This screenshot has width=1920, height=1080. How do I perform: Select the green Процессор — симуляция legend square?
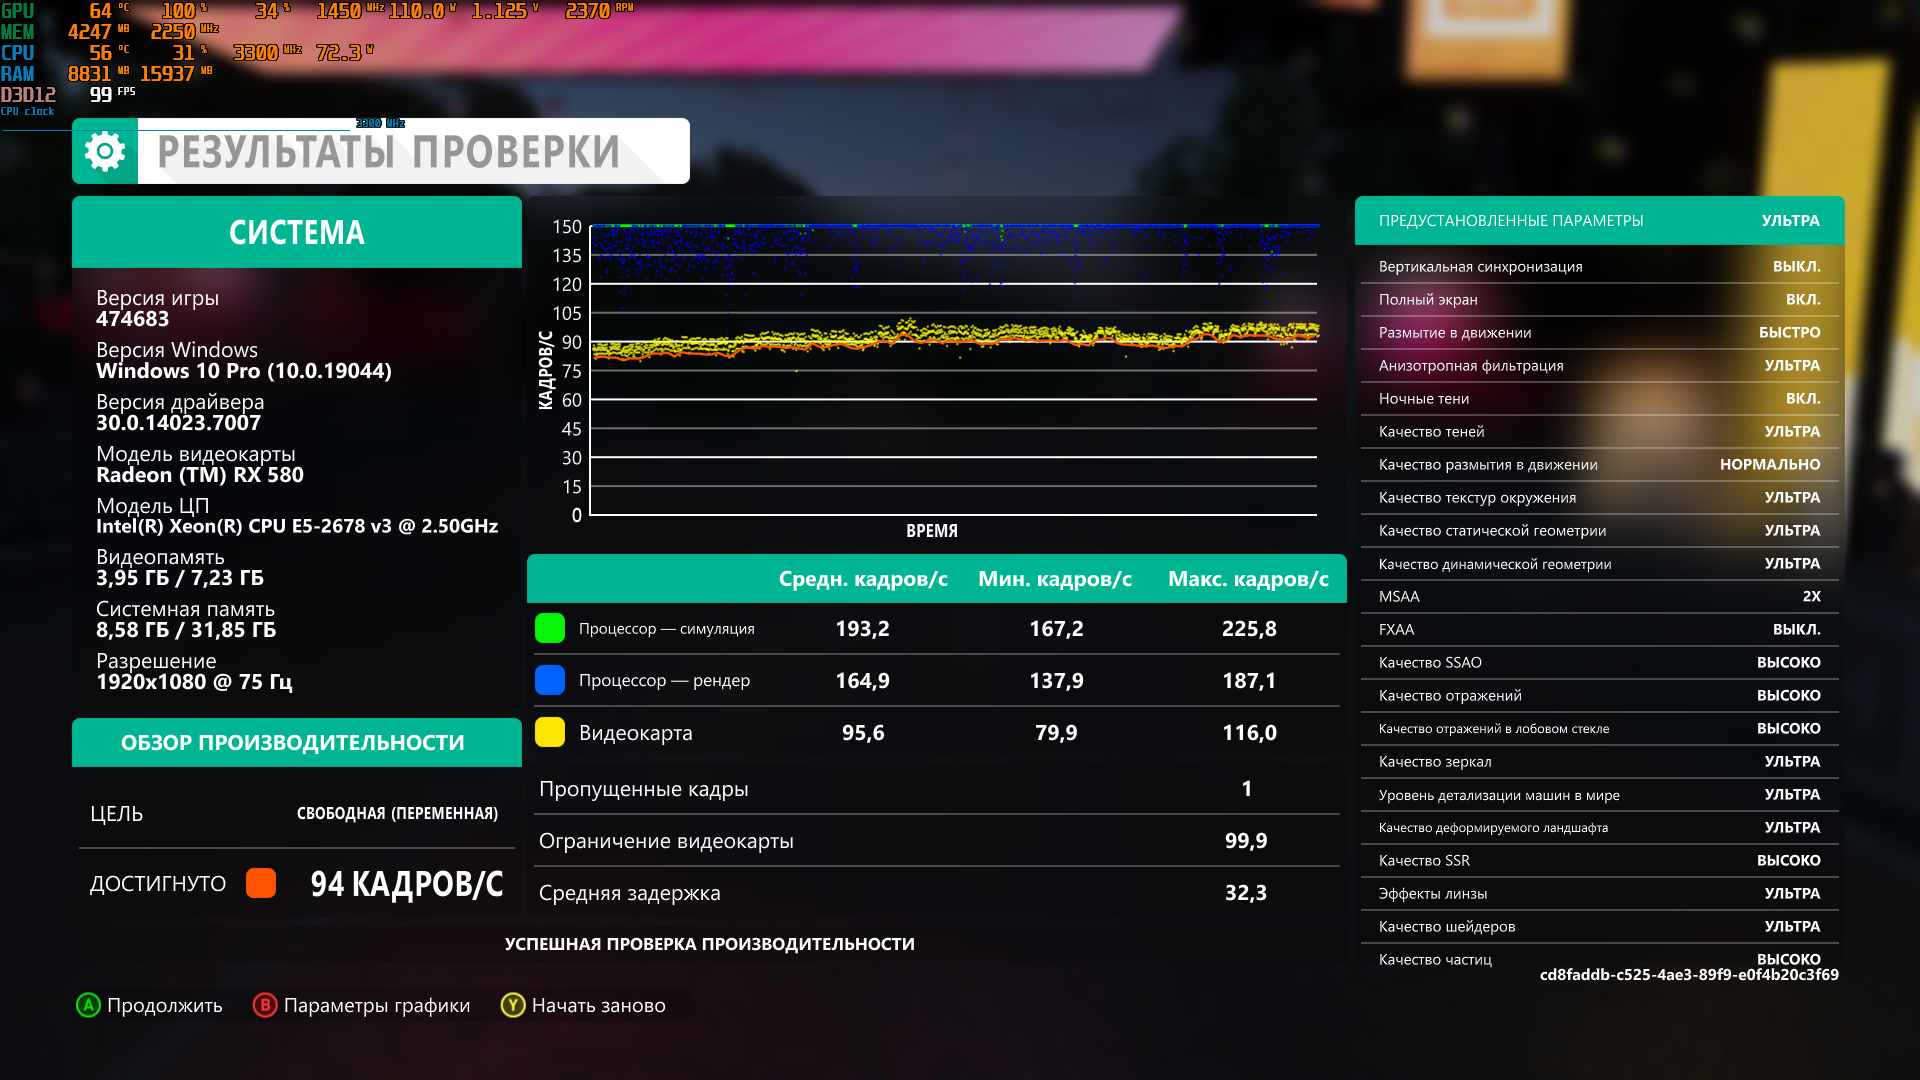click(550, 628)
